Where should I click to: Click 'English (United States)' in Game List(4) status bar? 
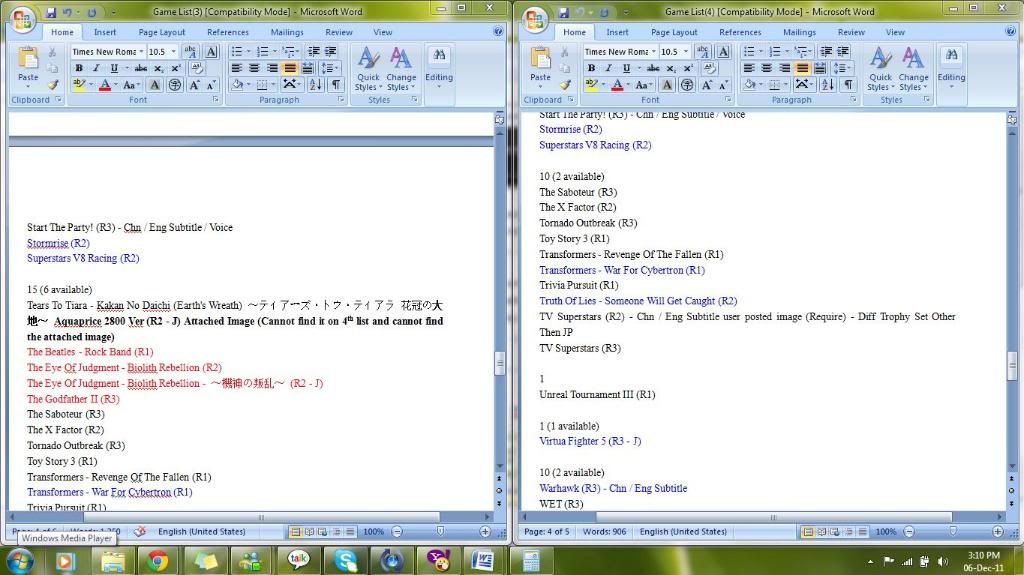[684, 532]
